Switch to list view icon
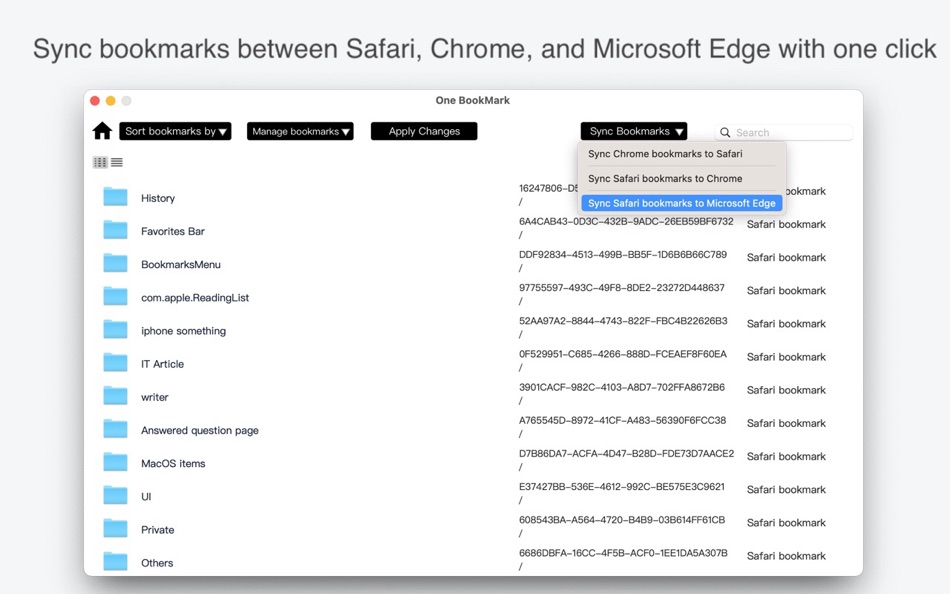The height and width of the screenshot is (594, 950). point(117,162)
